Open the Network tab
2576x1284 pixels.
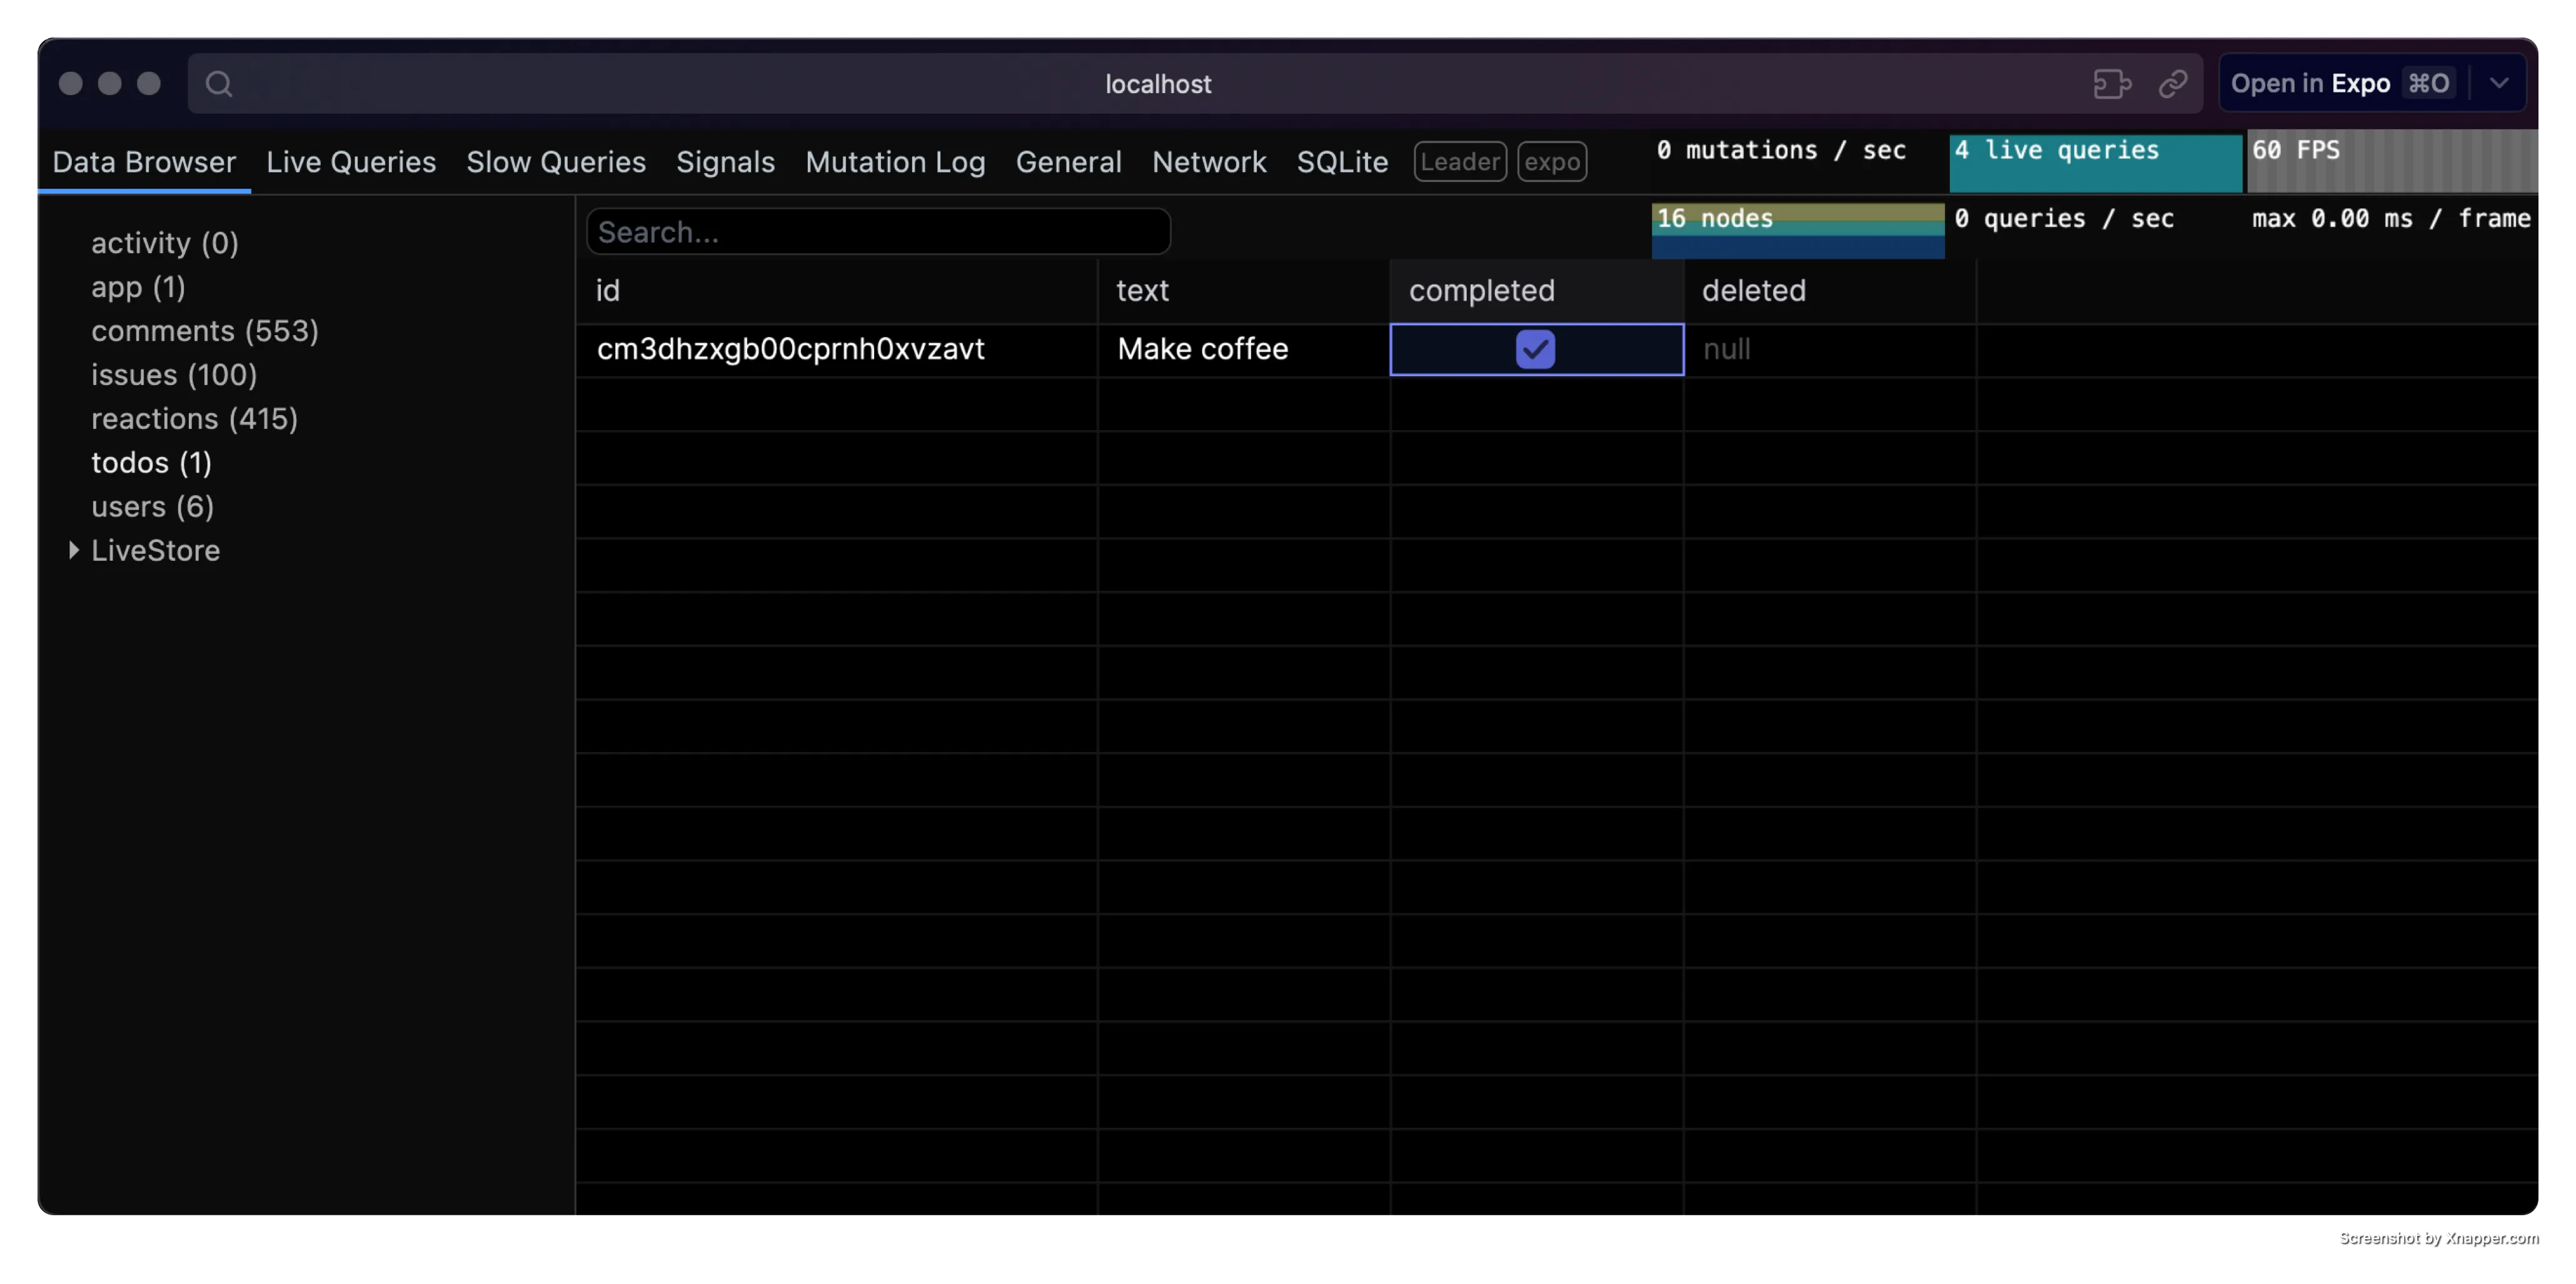[x=1209, y=162]
